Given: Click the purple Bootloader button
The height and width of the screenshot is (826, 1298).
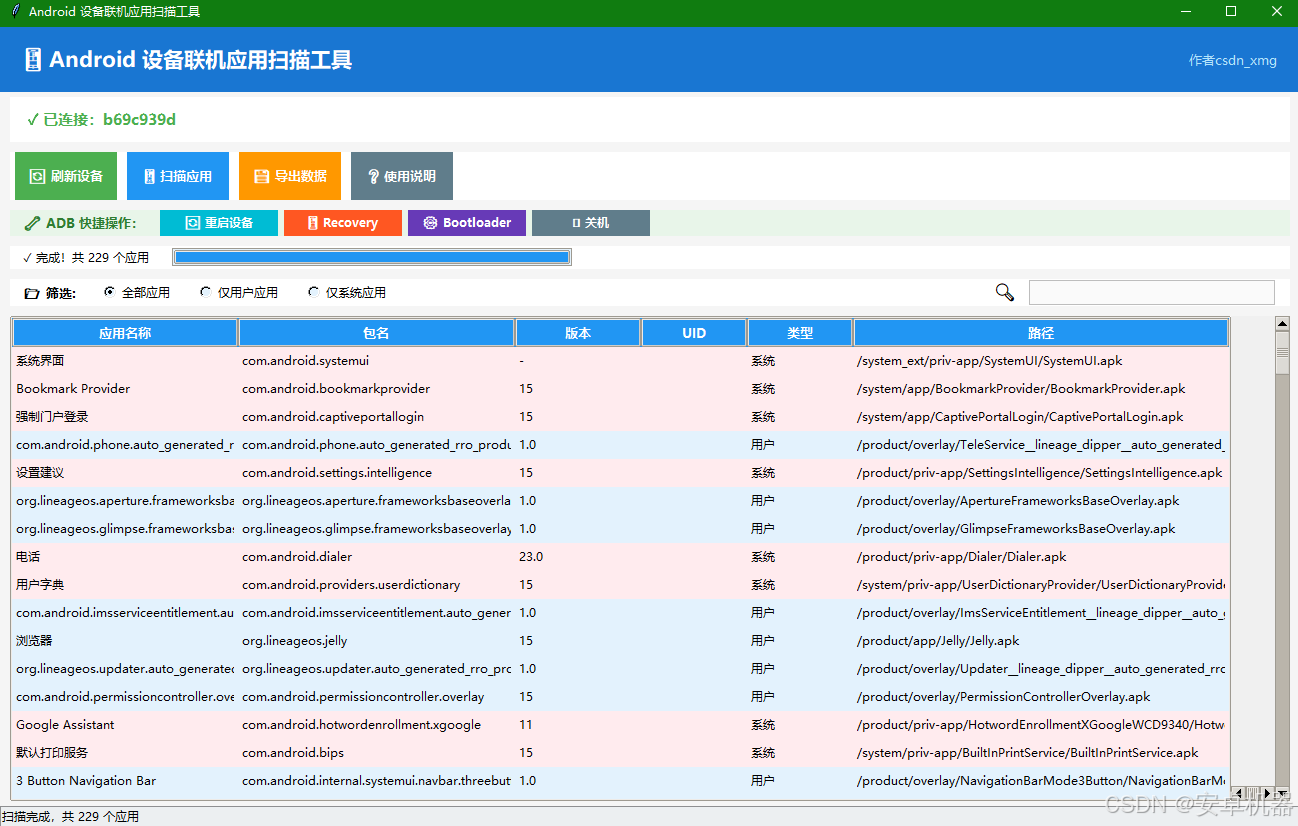Looking at the screenshot, I should click(x=467, y=223).
